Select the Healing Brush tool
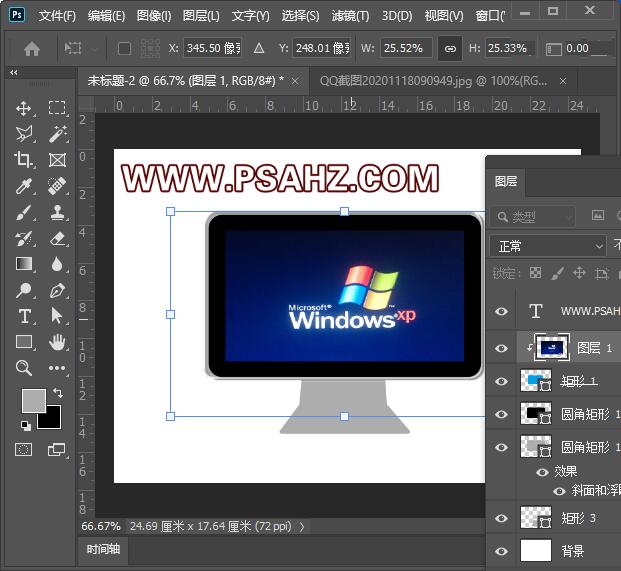The height and width of the screenshot is (571, 621). 57,186
